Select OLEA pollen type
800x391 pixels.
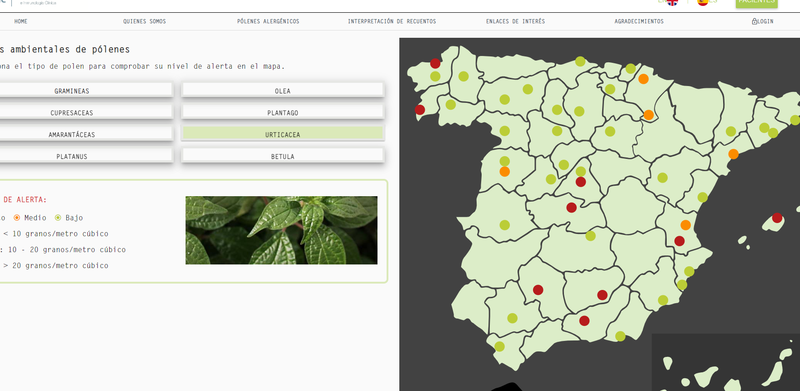pyautogui.click(x=283, y=91)
